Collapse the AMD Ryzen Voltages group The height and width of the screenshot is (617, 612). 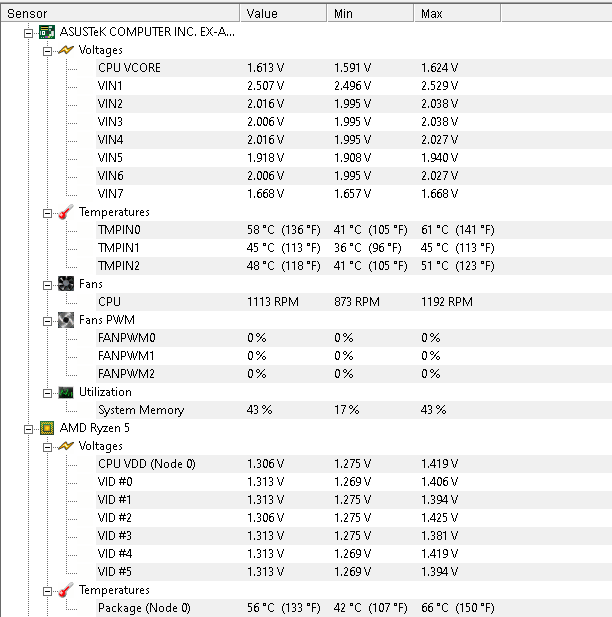47,447
